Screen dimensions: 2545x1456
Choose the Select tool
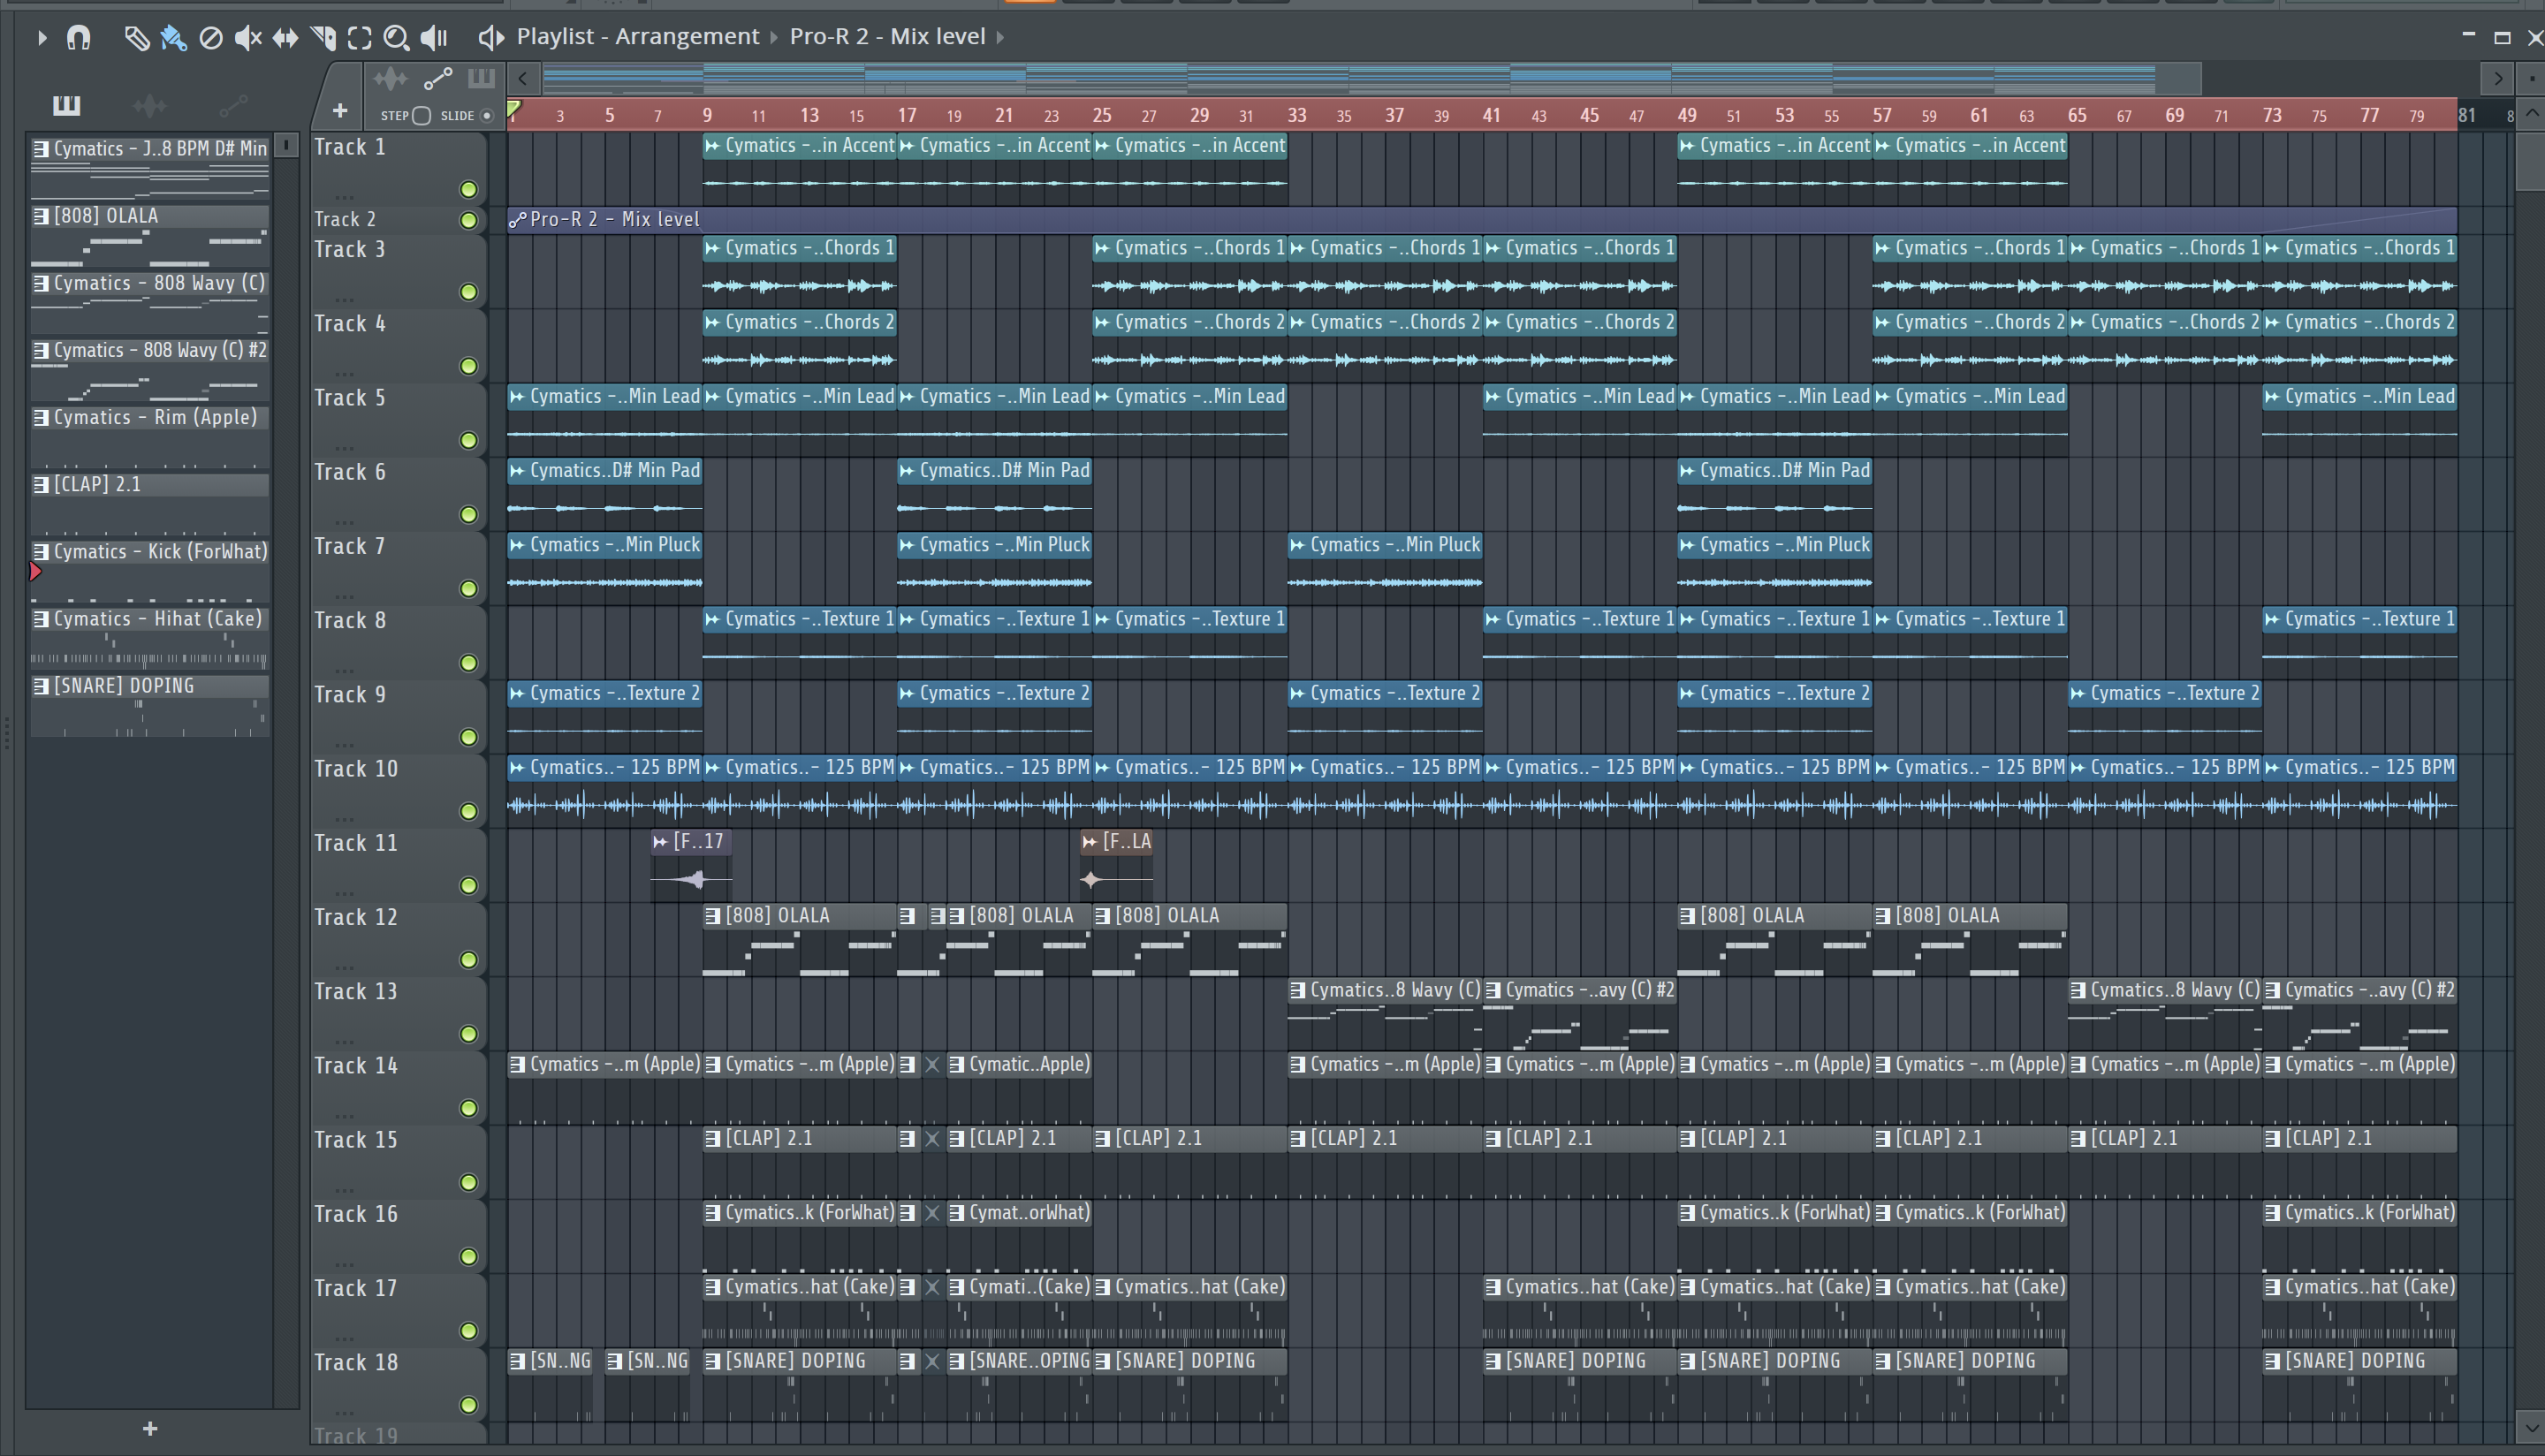click(x=359, y=38)
